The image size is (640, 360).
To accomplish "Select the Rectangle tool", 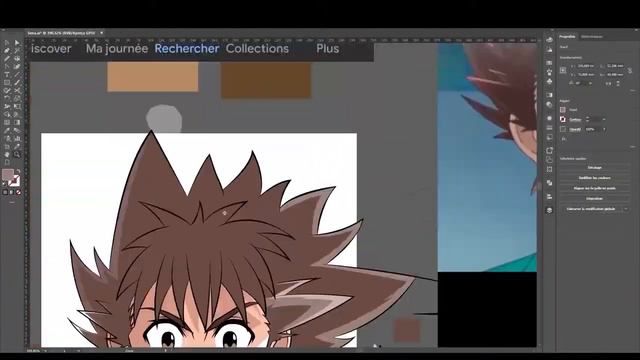I will (x=7, y=82).
